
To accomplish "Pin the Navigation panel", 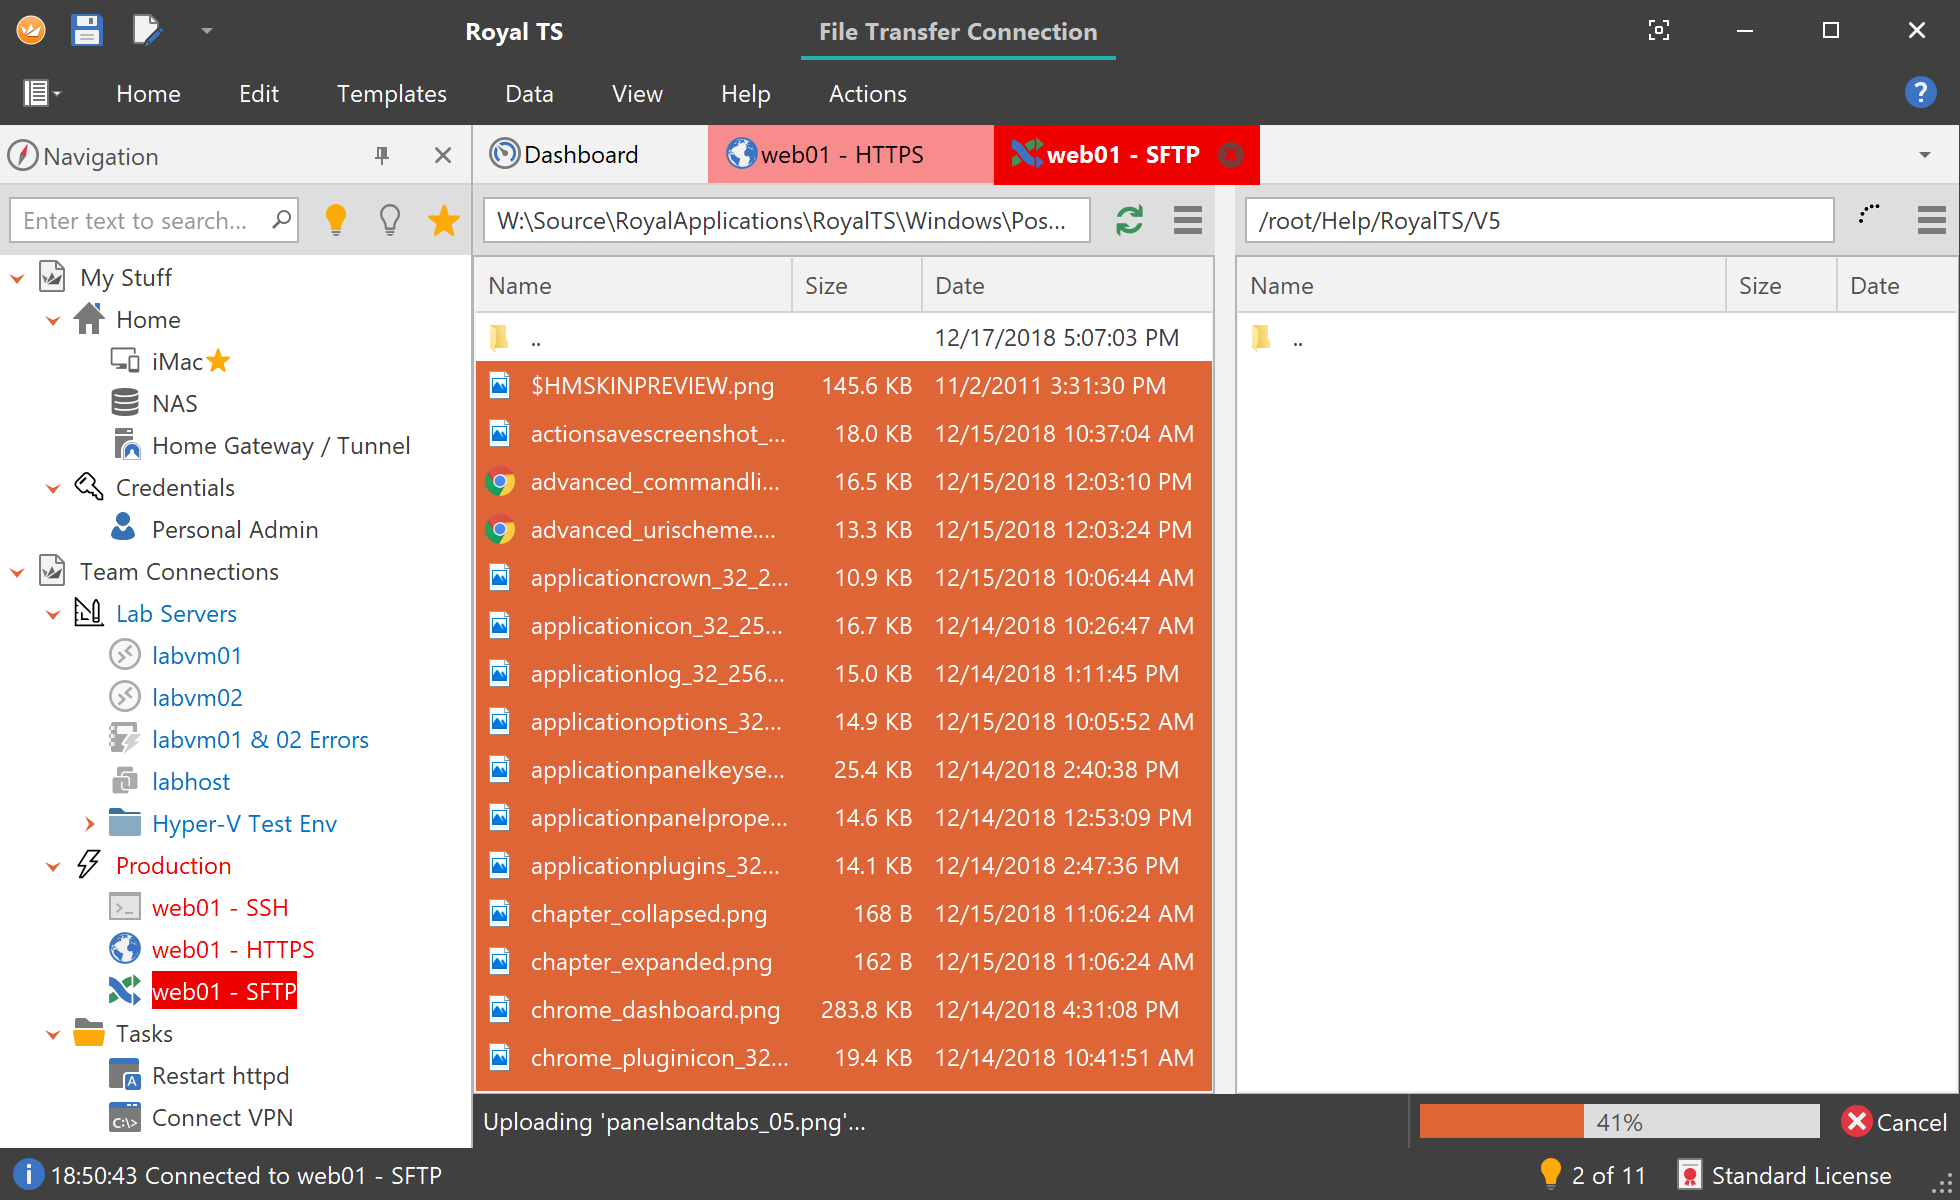I will [382, 156].
